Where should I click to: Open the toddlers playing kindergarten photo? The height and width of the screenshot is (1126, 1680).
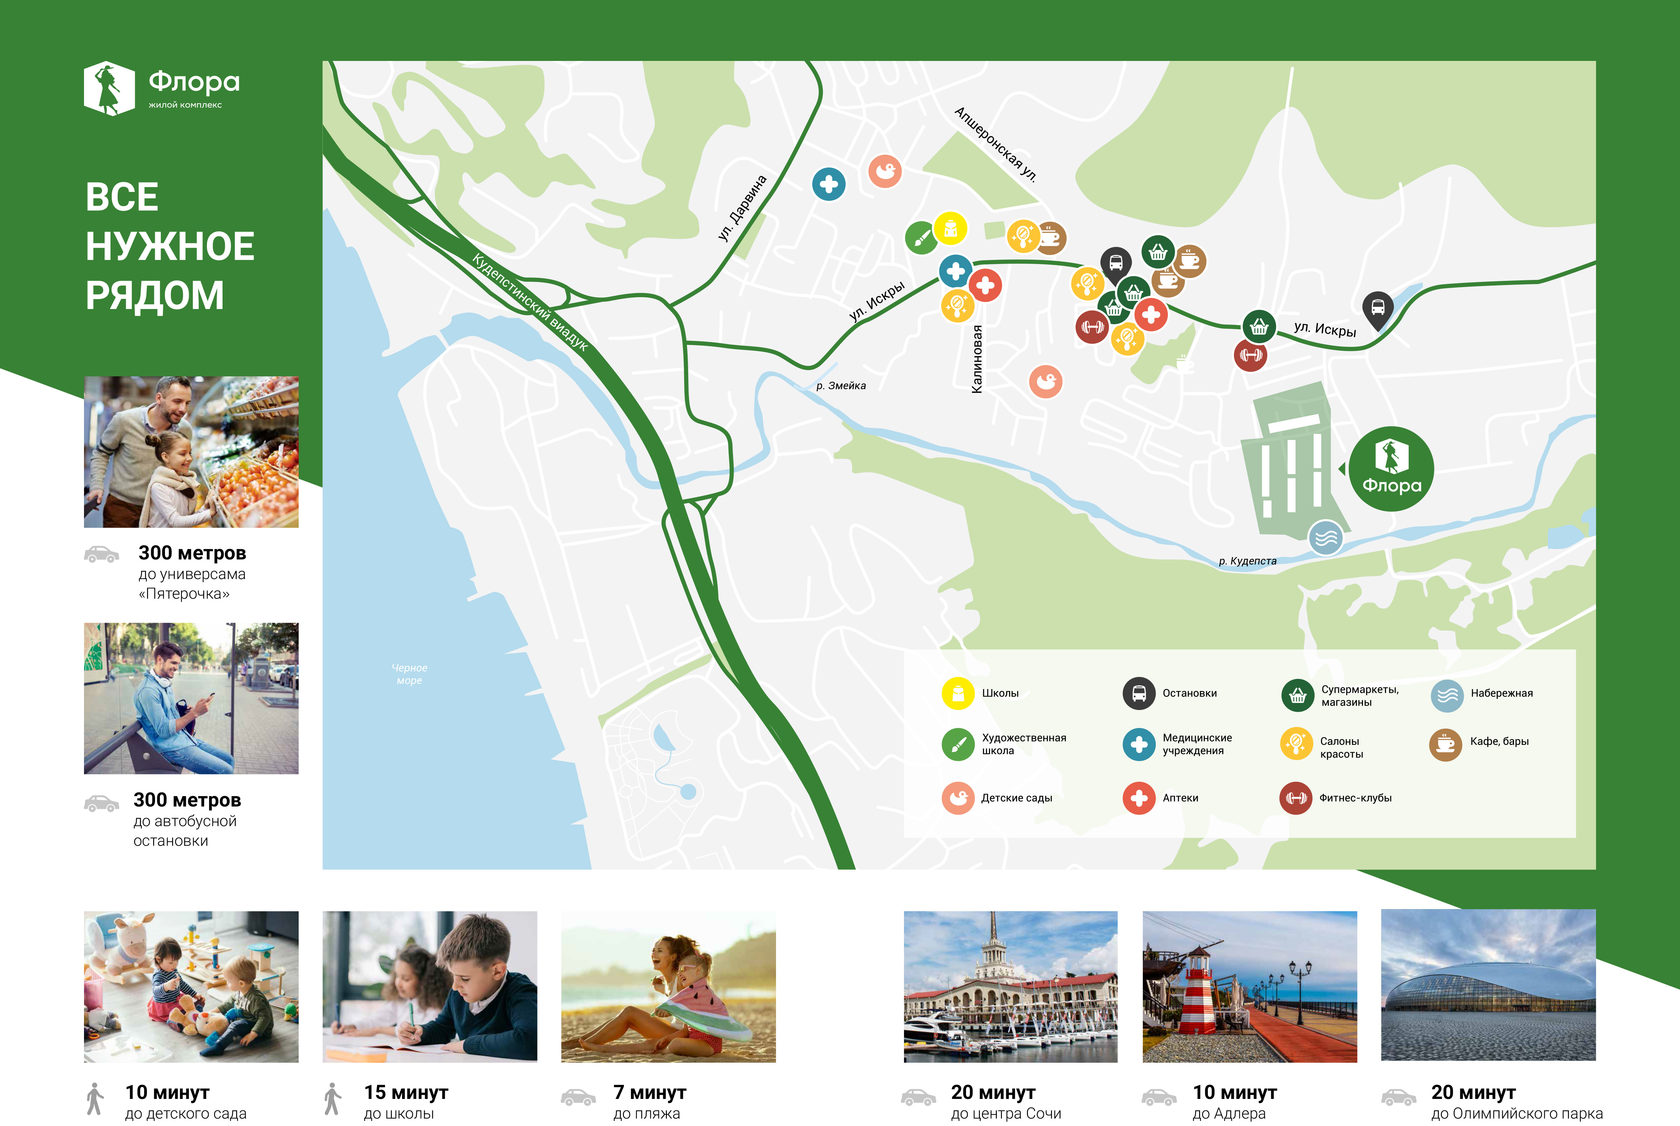(191, 987)
